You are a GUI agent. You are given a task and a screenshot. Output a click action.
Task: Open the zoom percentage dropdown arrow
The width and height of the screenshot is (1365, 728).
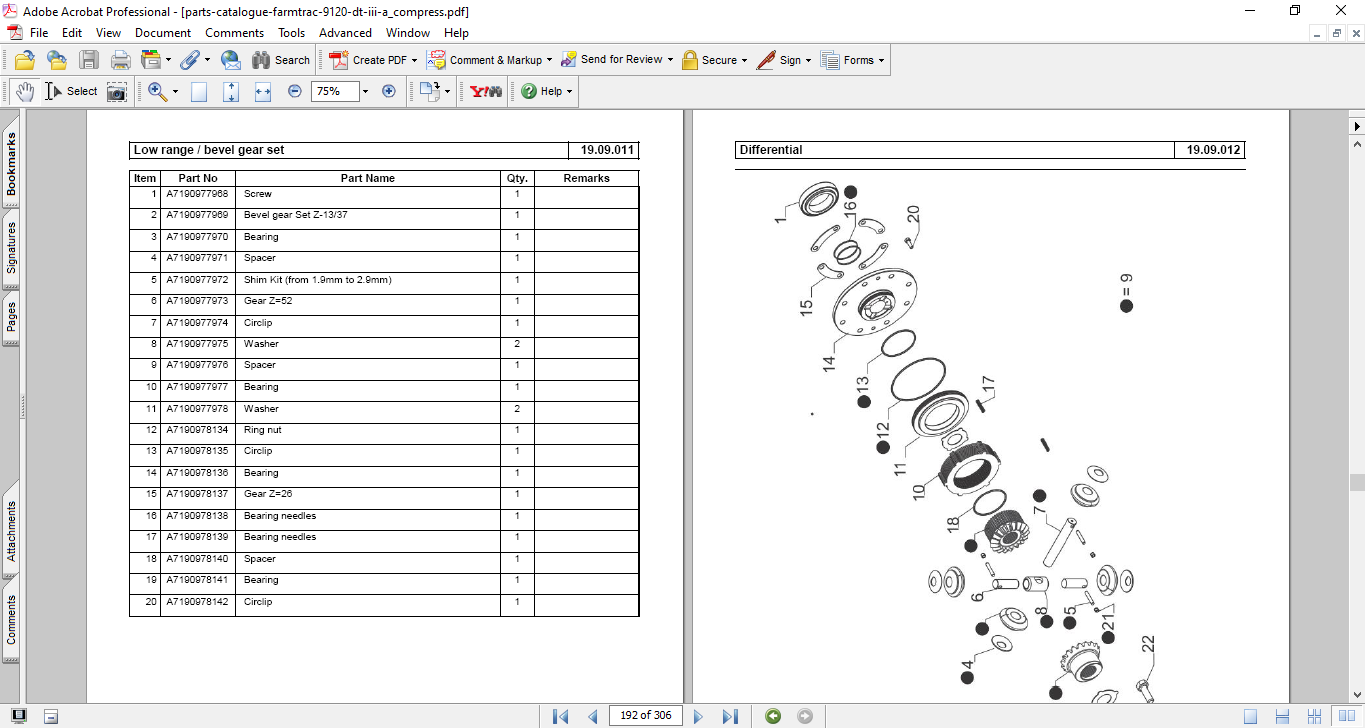click(365, 91)
